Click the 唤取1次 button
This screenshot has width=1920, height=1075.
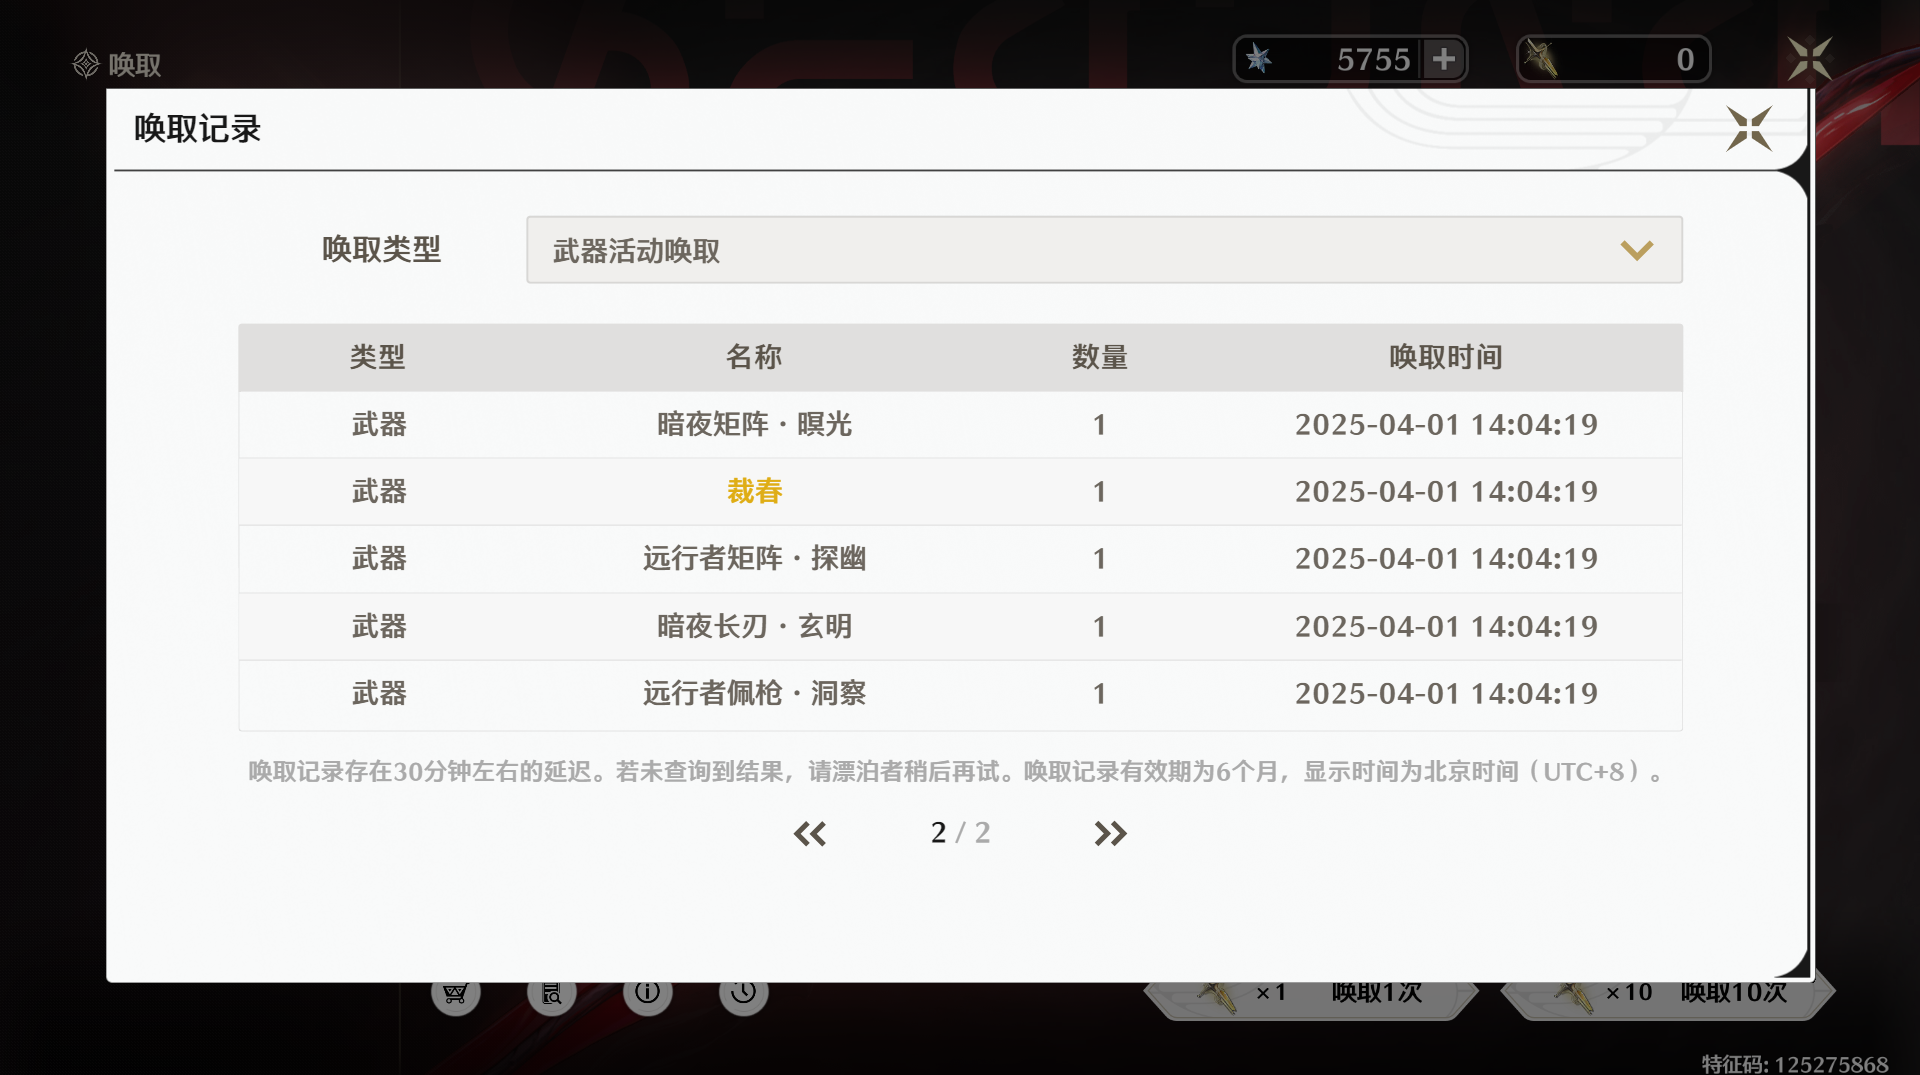1310,998
